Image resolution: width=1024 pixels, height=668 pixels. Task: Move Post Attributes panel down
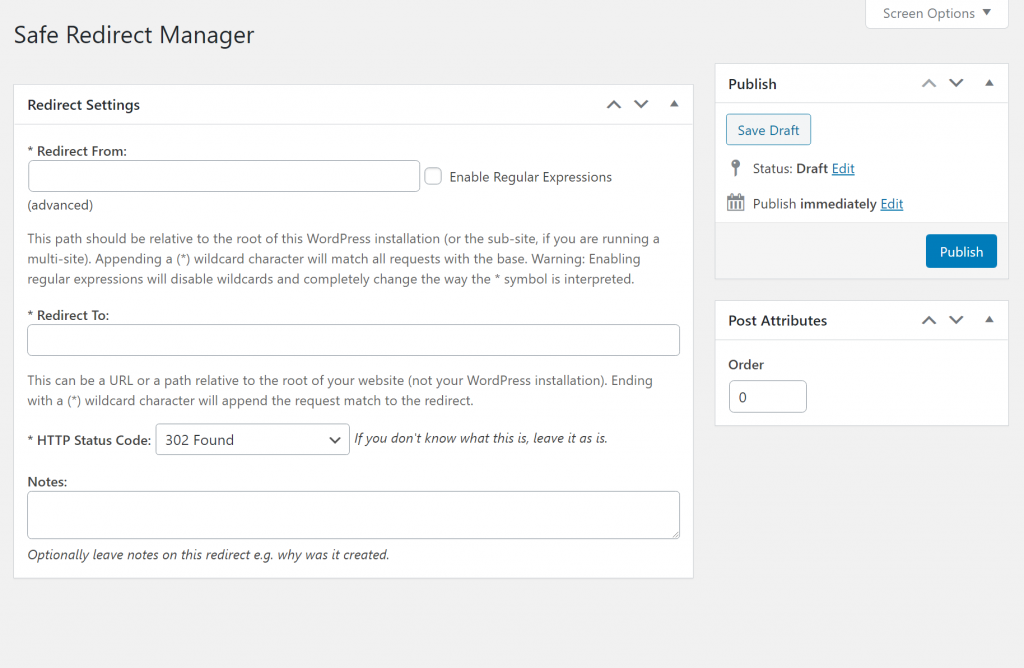click(x=957, y=321)
